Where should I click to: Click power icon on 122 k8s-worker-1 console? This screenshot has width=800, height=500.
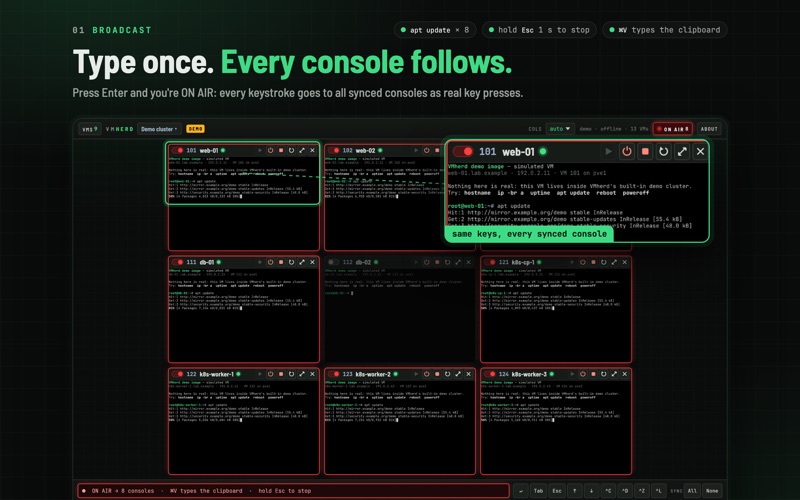(x=270, y=374)
